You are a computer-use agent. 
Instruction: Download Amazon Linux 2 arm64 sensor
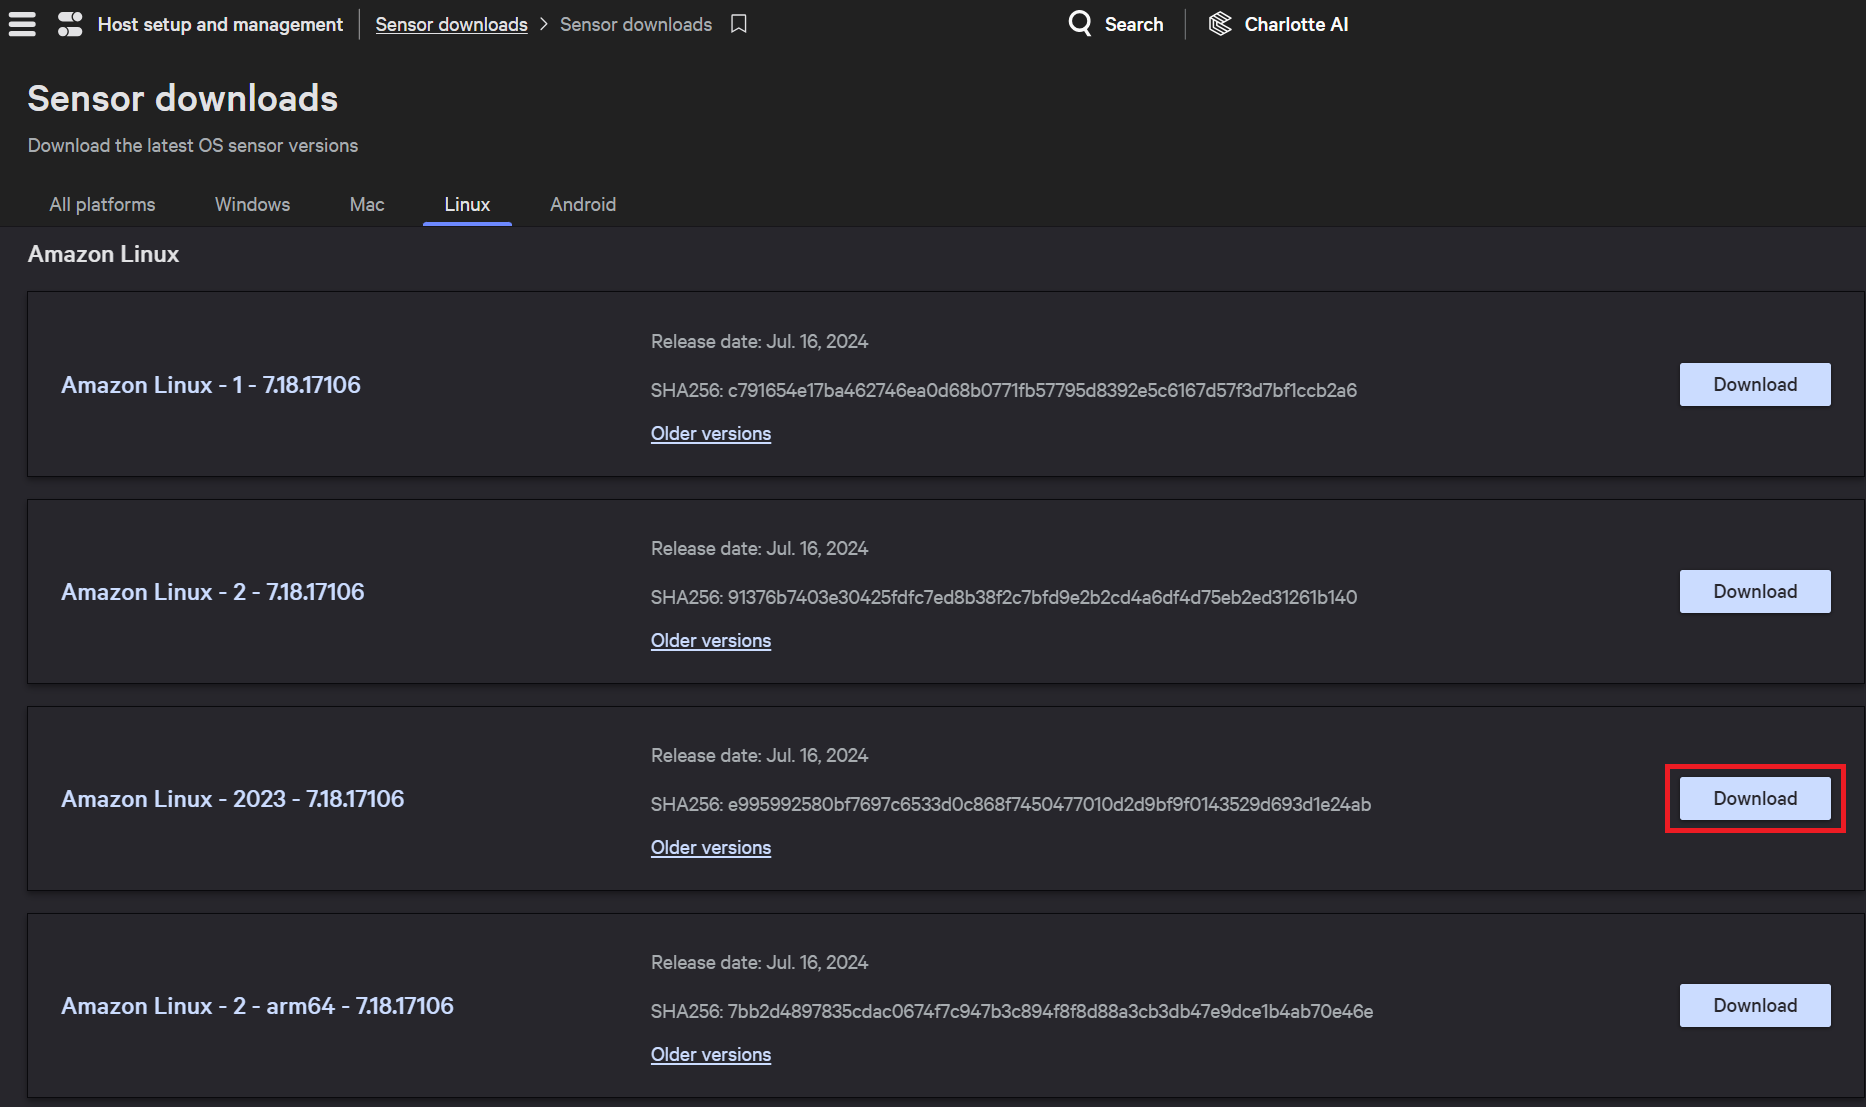point(1755,1006)
